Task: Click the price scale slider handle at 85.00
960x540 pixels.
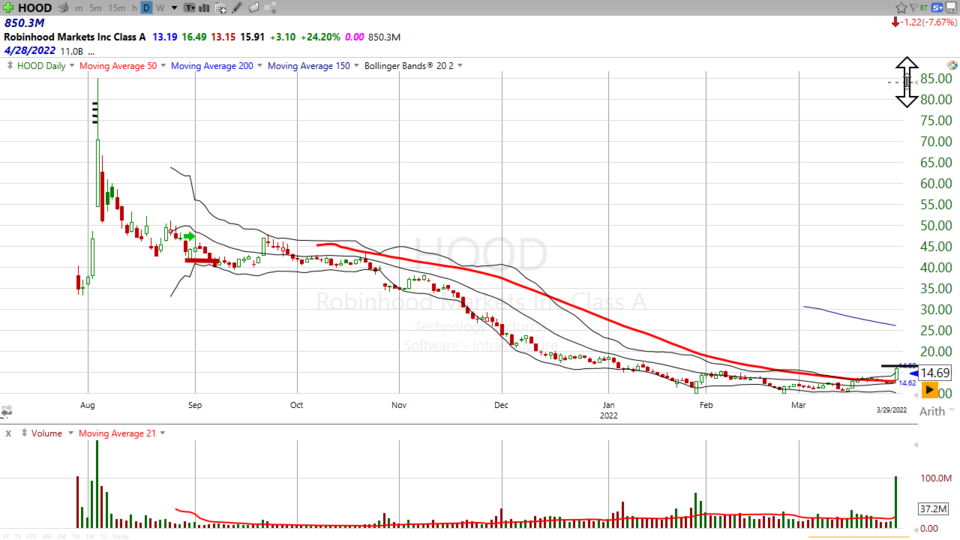Action: (906, 82)
